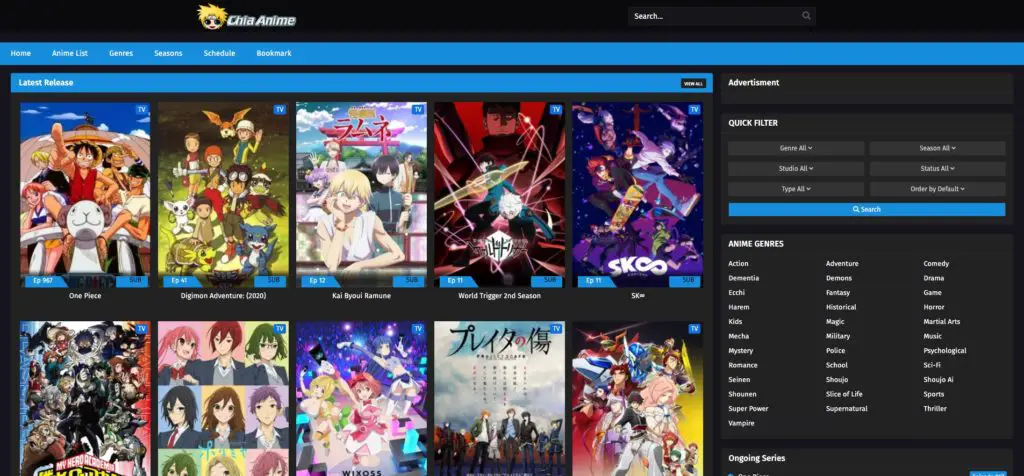Select the Ecchi genre
The height and width of the screenshot is (476, 1024).
click(x=737, y=293)
